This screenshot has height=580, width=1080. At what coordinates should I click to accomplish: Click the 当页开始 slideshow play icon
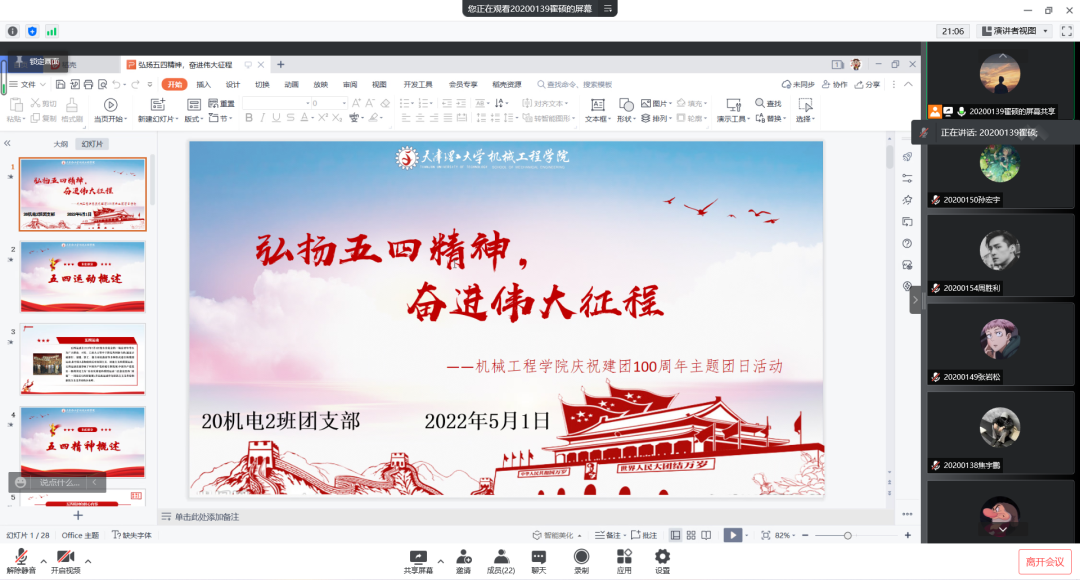(110, 104)
